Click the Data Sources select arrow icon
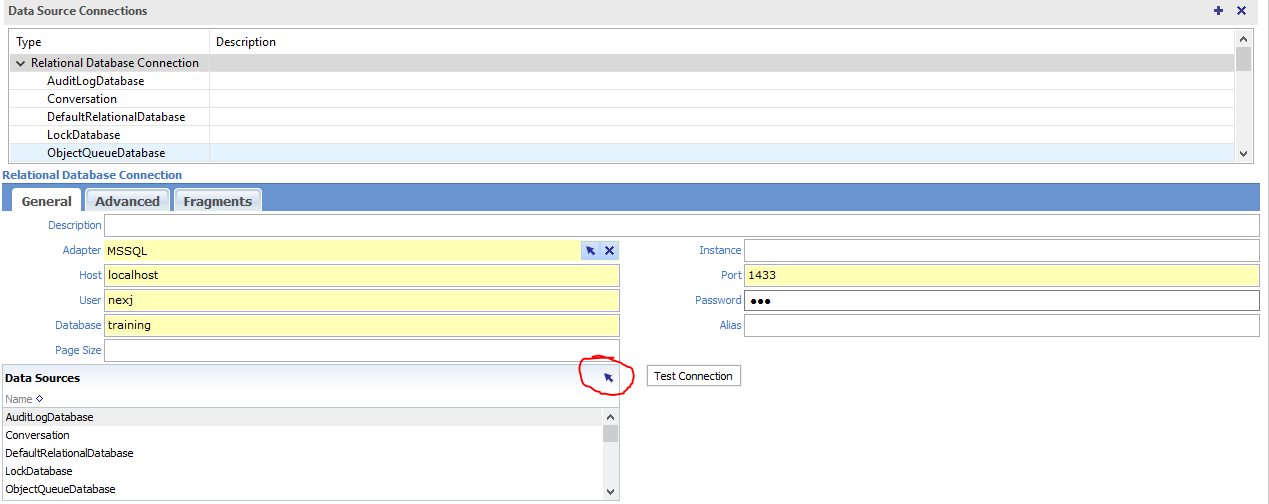The image size is (1269, 504). coord(608,378)
